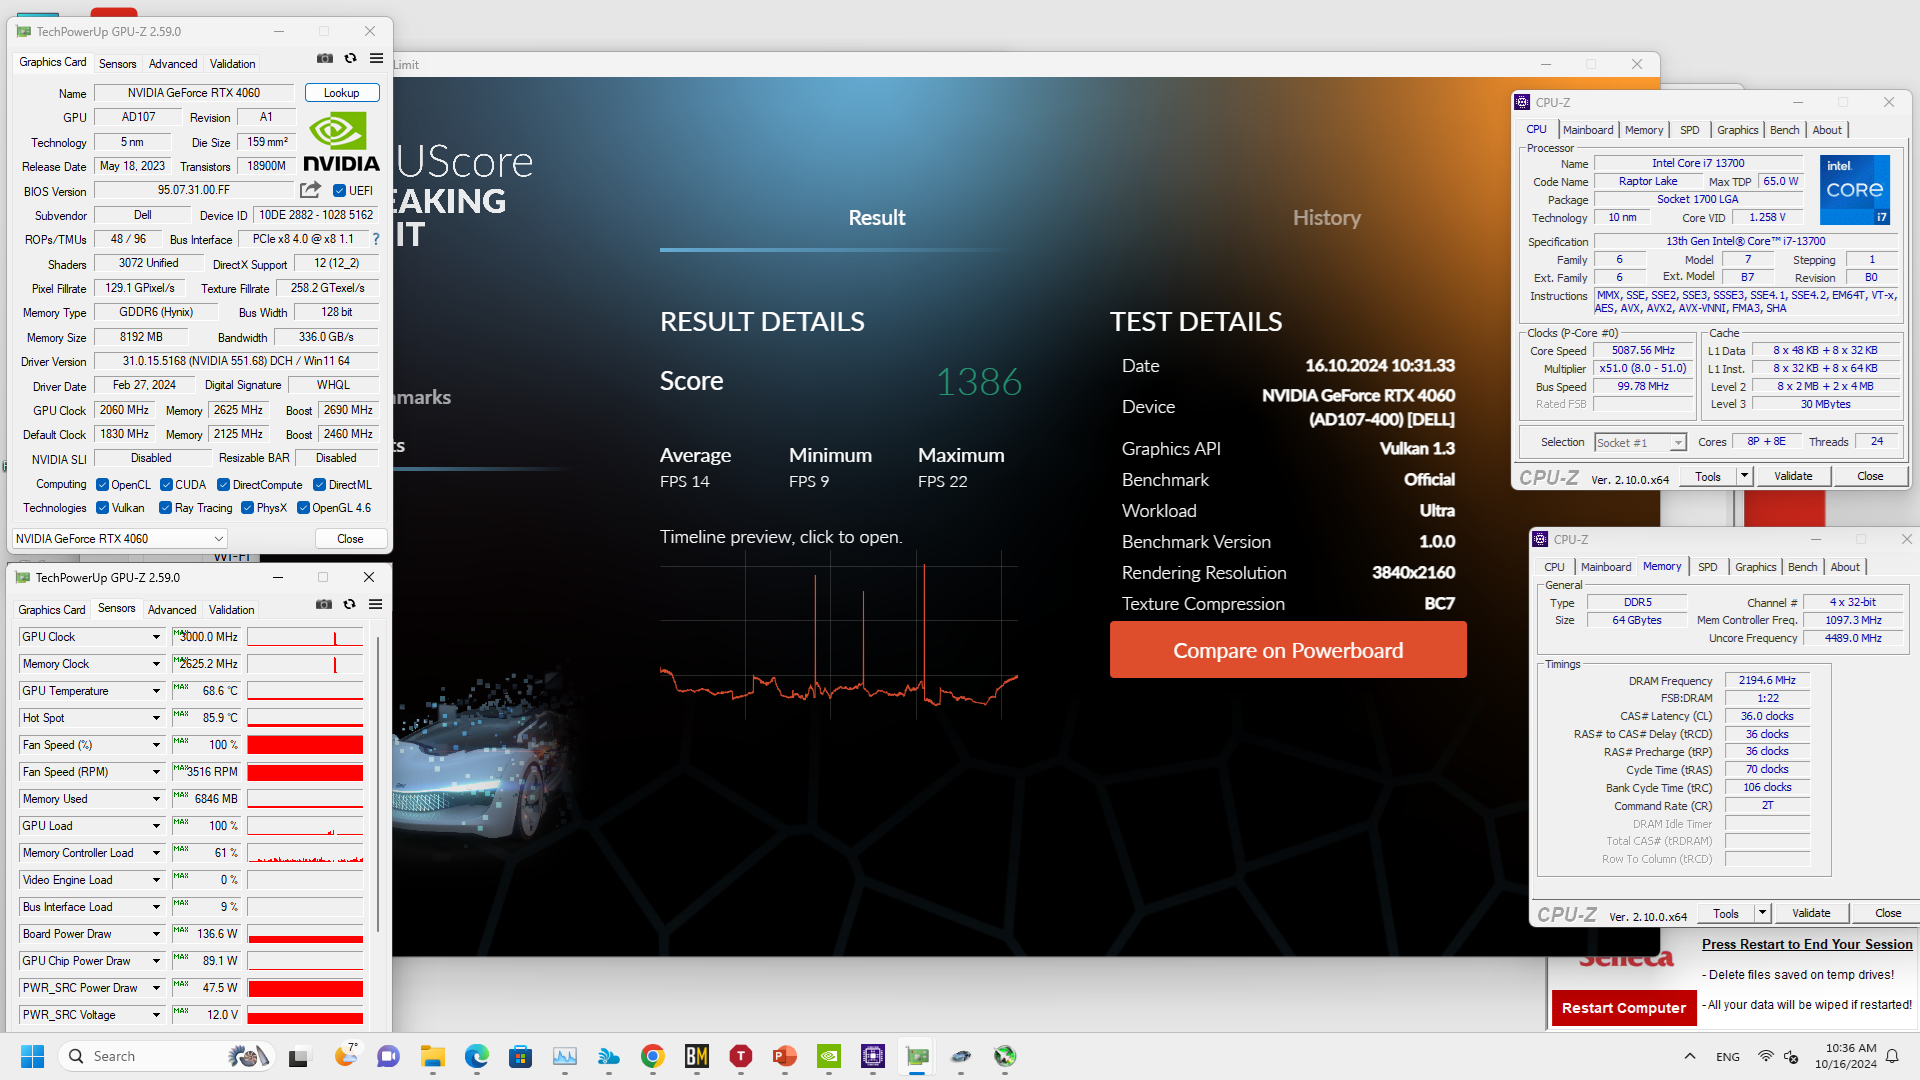Open NVIDIA app icon on taskbar
Viewport: 1920px width, 1080px height.
829,1056
